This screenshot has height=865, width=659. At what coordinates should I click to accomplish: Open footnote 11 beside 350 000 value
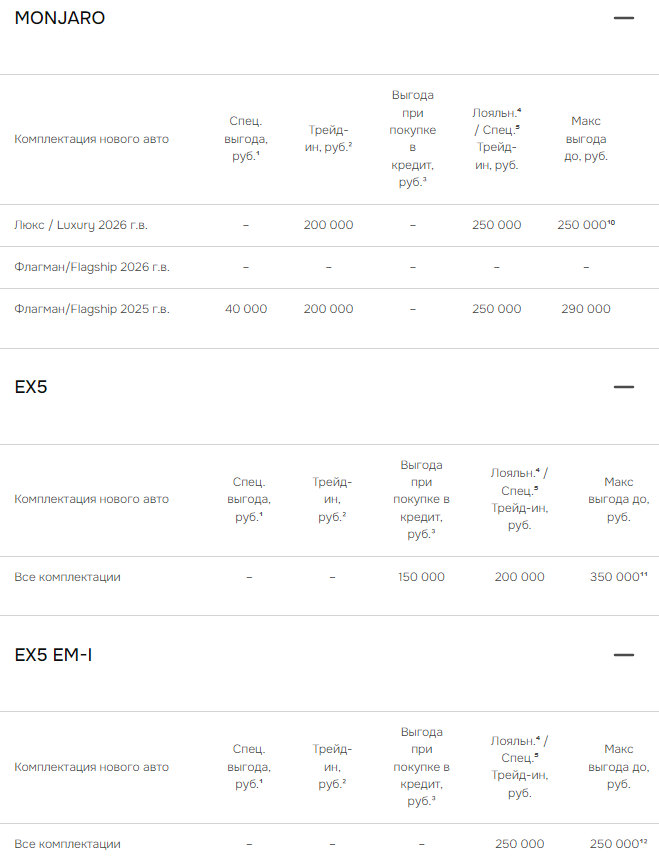644,574
